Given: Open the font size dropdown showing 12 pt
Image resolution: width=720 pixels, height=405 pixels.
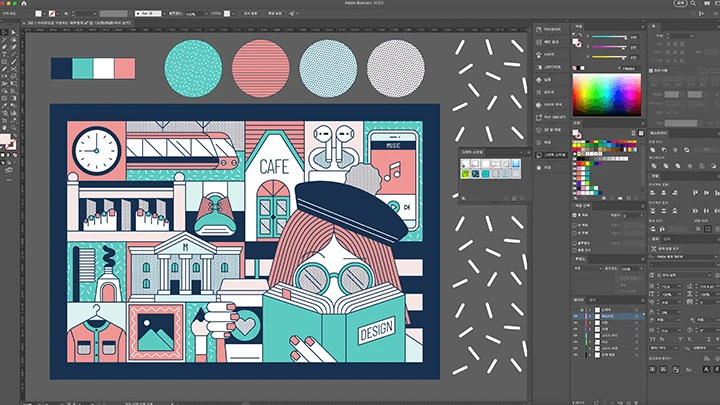Looking at the screenshot, I should pos(680,287).
